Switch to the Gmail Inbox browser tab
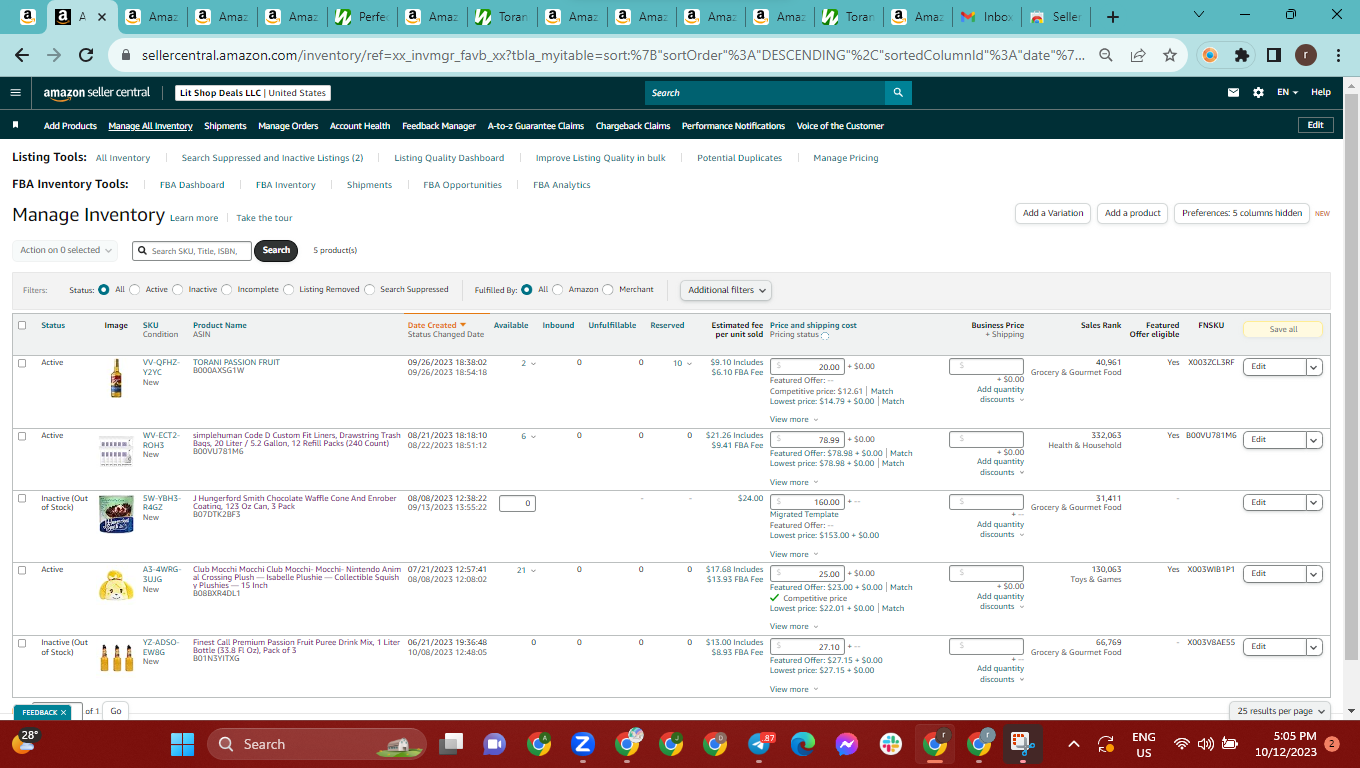The image size is (1360, 768). tap(985, 17)
